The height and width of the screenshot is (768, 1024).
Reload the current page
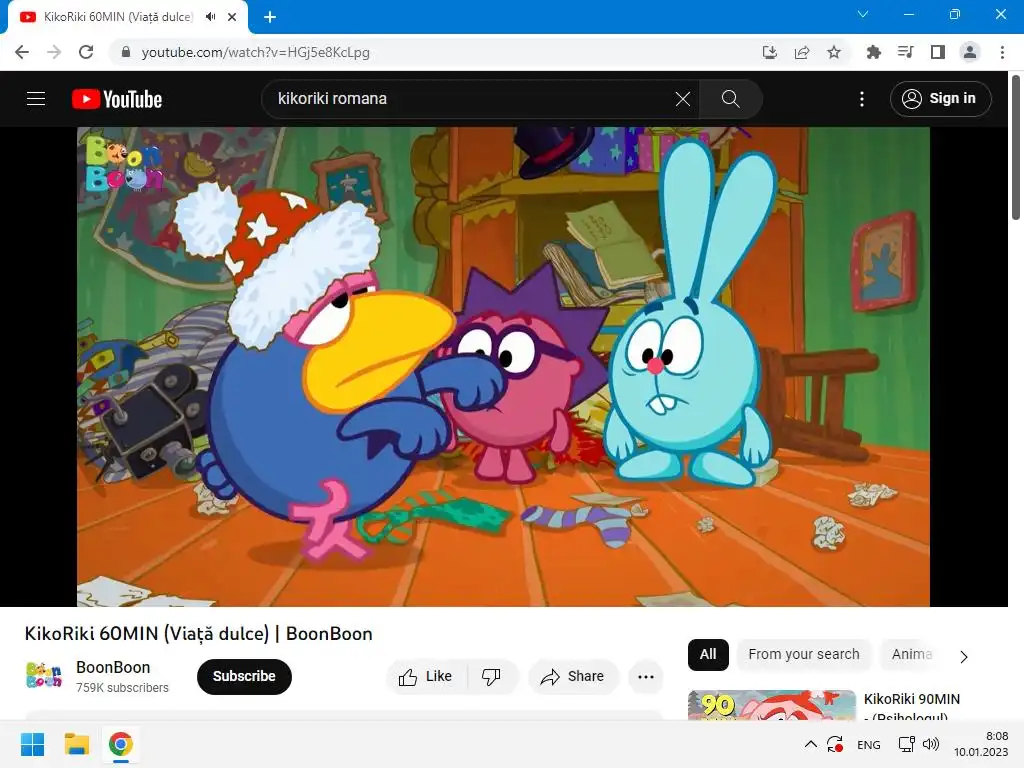pos(86,52)
